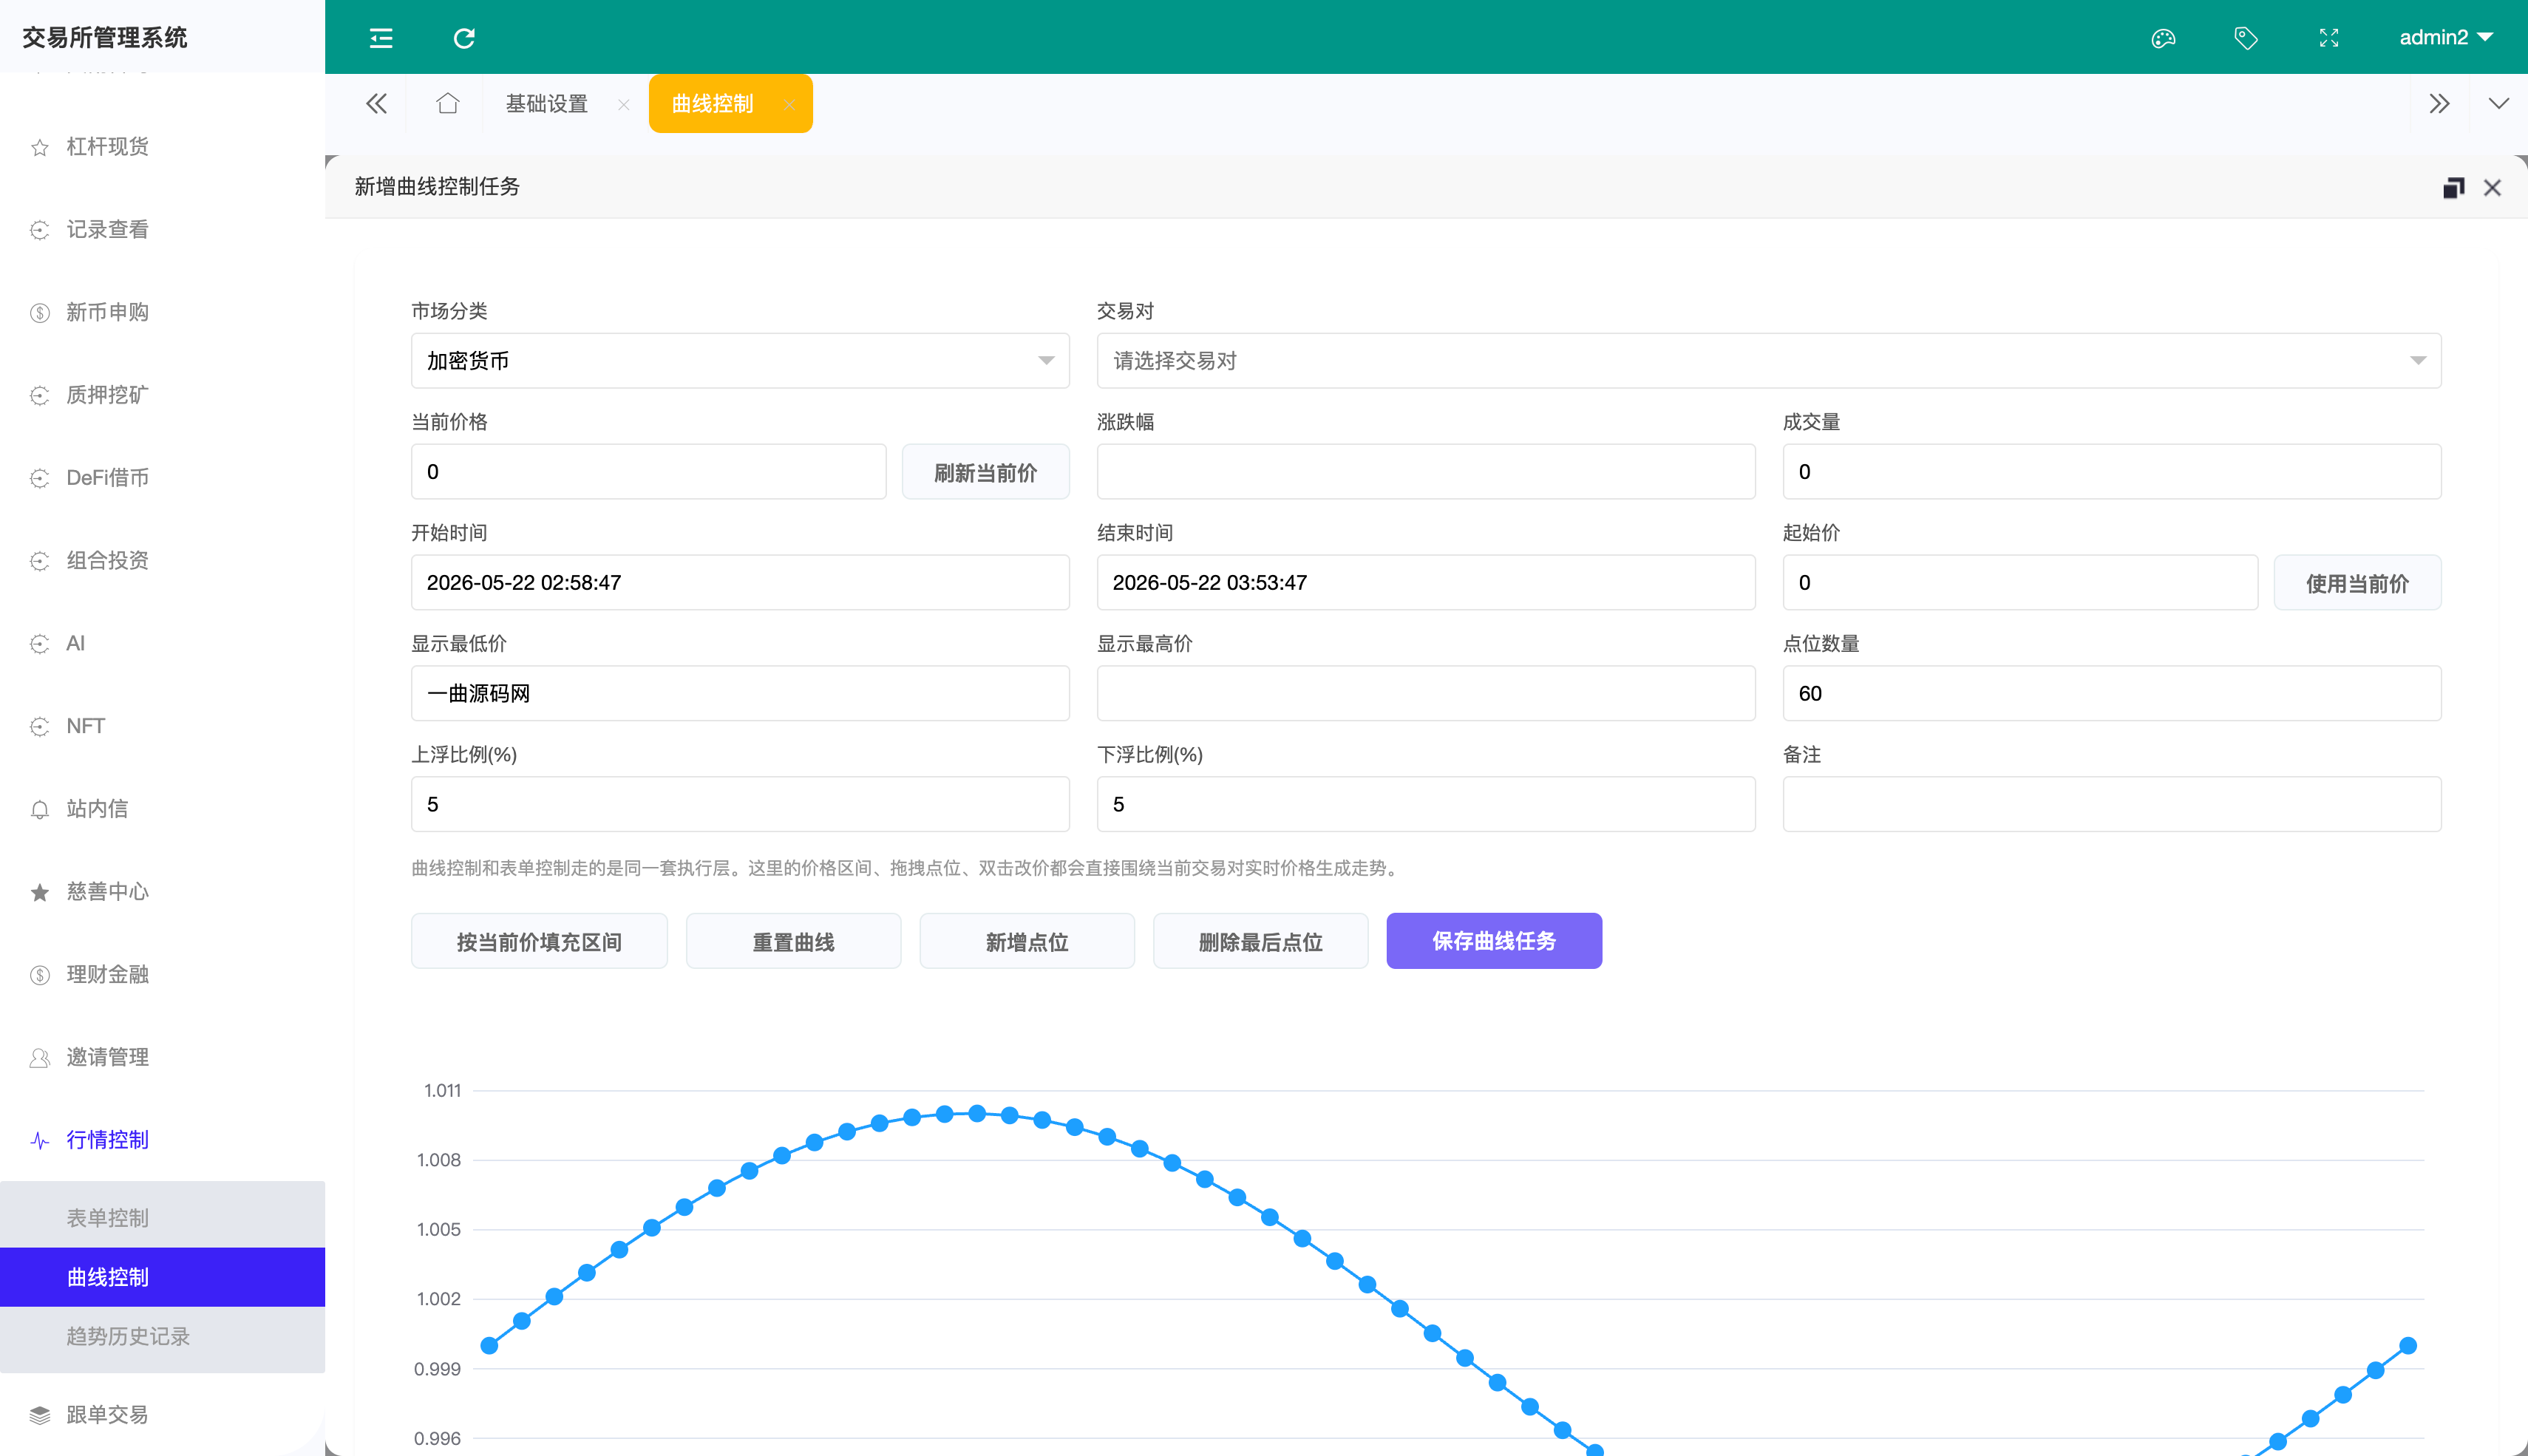The height and width of the screenshot is (1456, 2528).
Task: Select 曲线控制 submenu item
Action: [162, 1277]
